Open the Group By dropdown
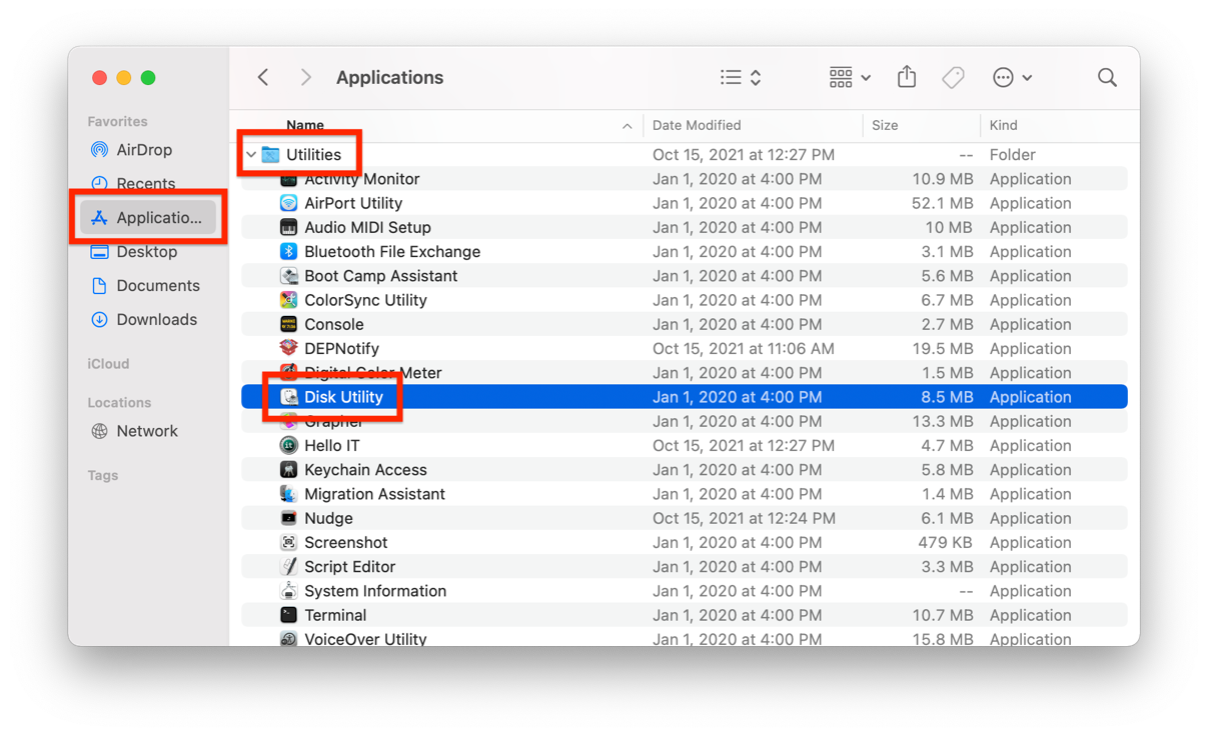Image resolution: width=1210 pixels, height=739 pixels. (849, 78)
